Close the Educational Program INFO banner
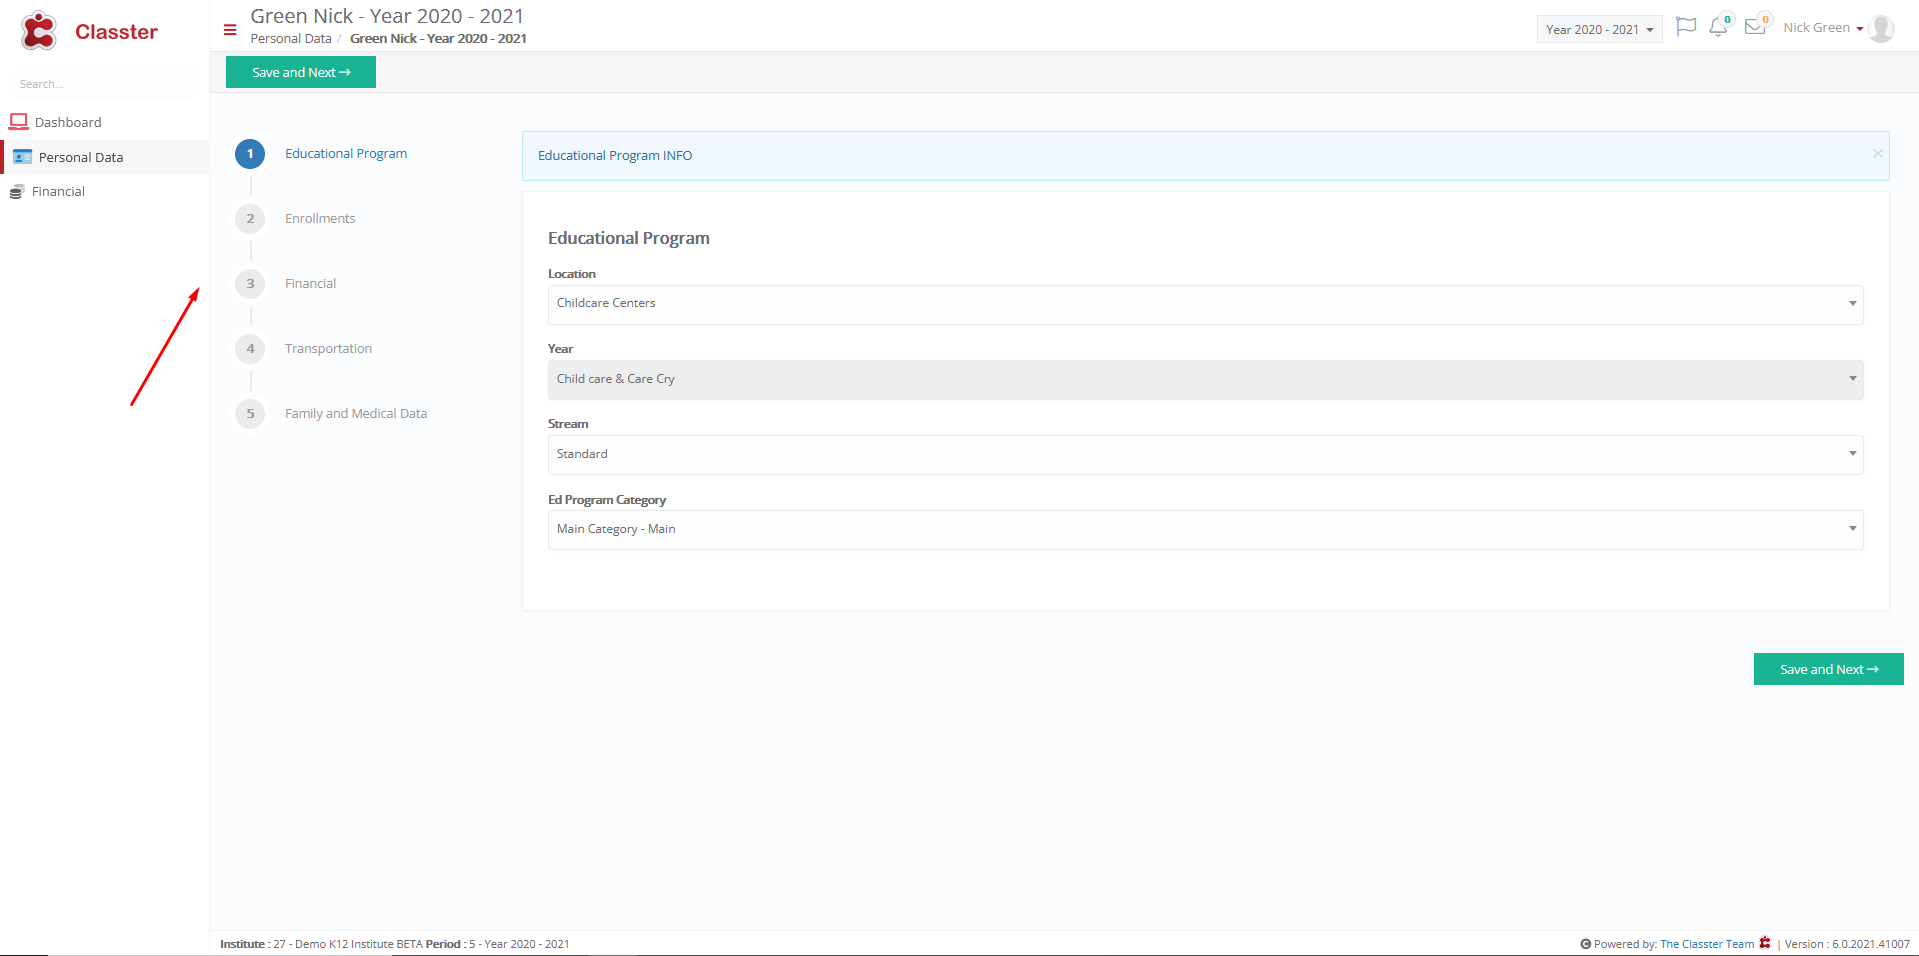 (1877, 154)
